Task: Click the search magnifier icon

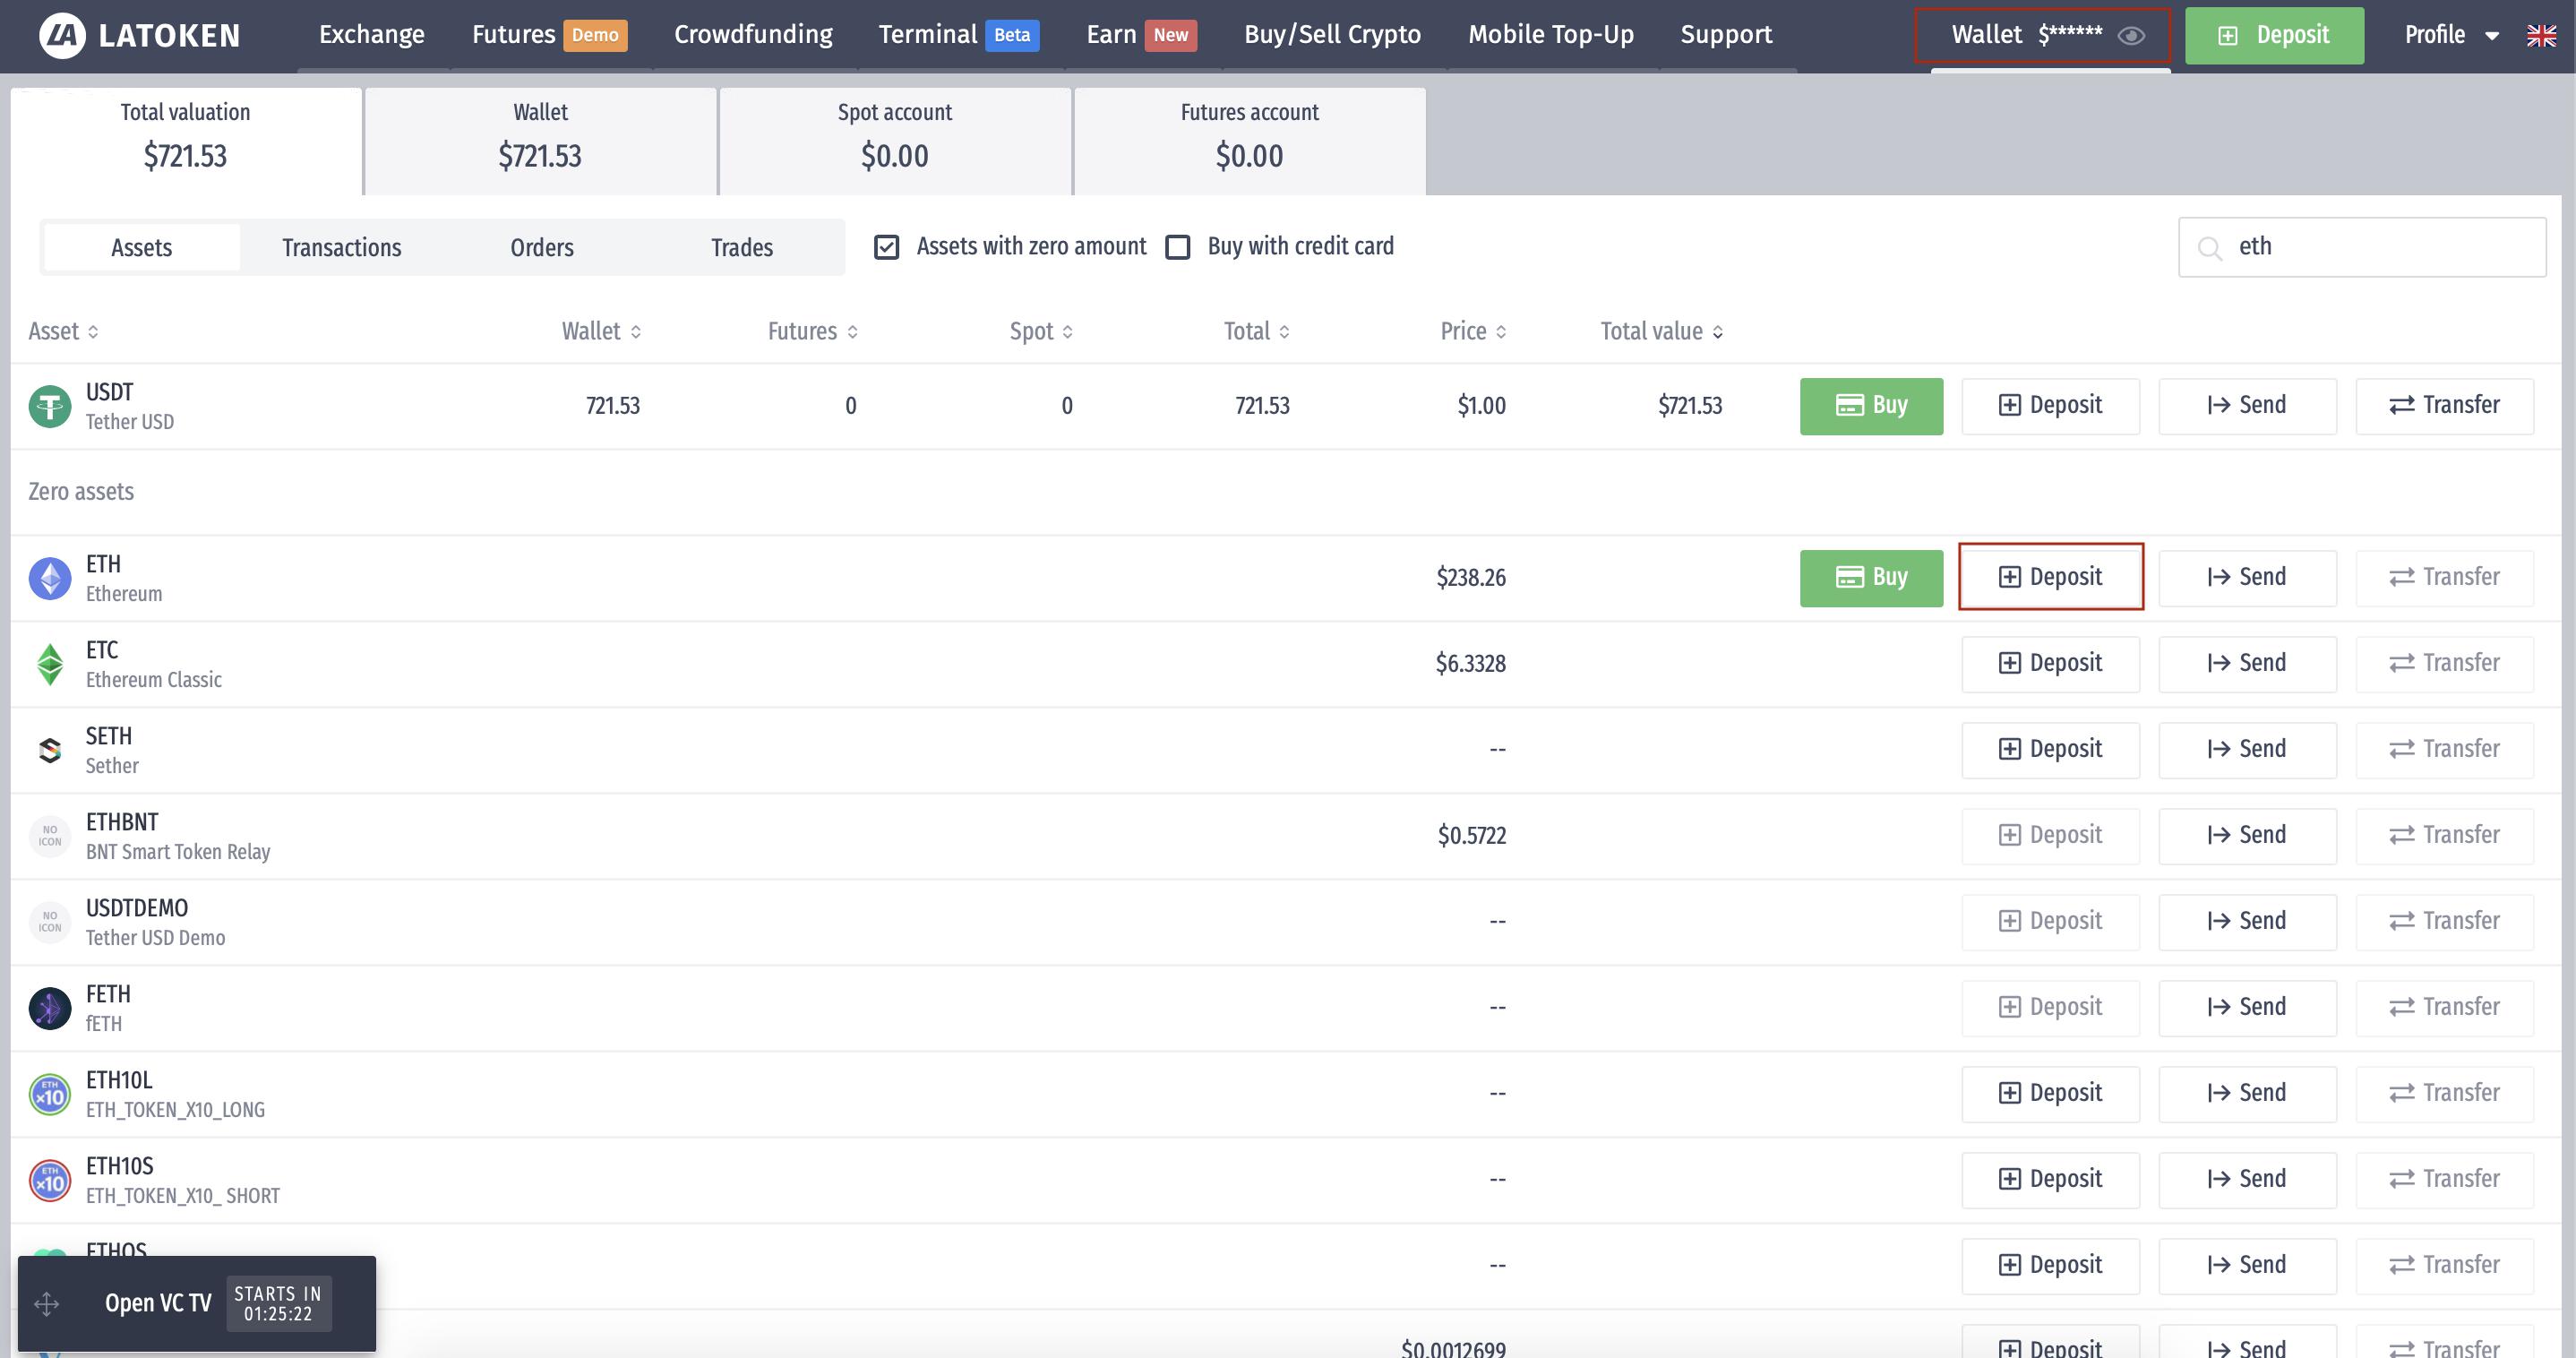Action: coord(2209,248)
